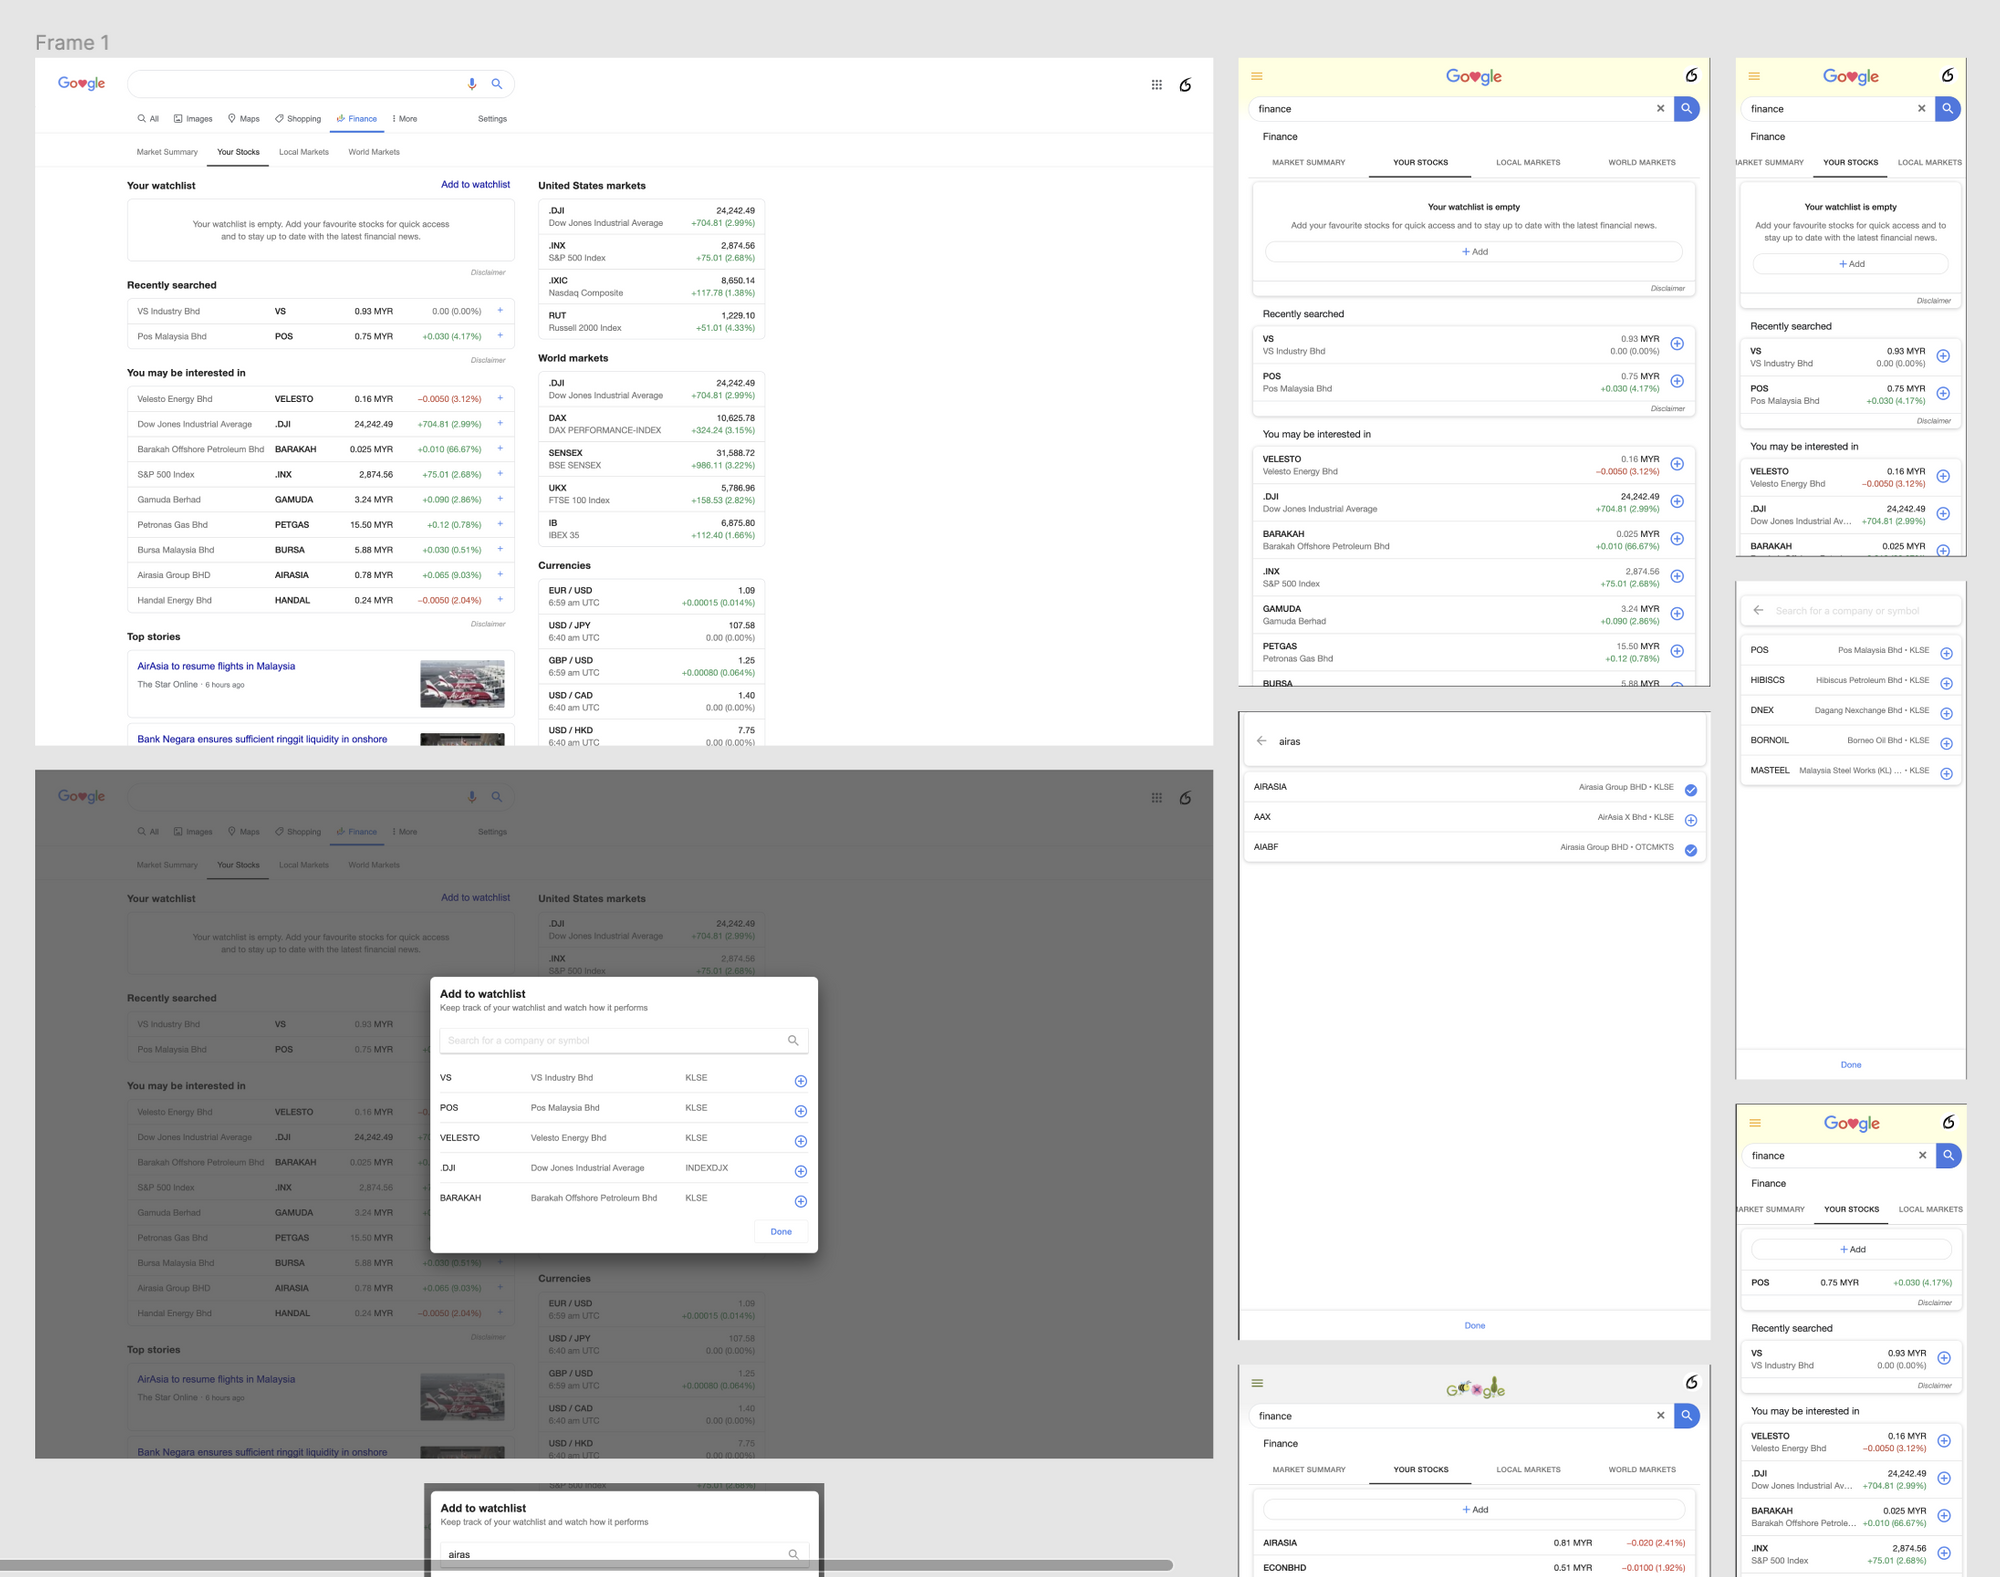This screenshot has width=2000, height=1577.
Task: Click Done in the Add to watchlist dialog
Action: tap(781, 1231)
